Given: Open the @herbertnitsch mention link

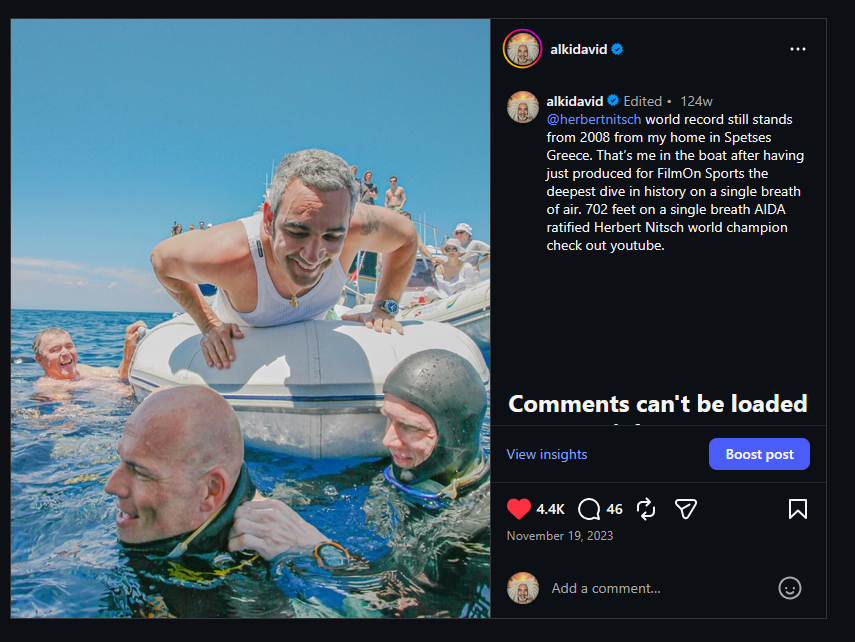Looking at the screenshot, I should point(593,119).
